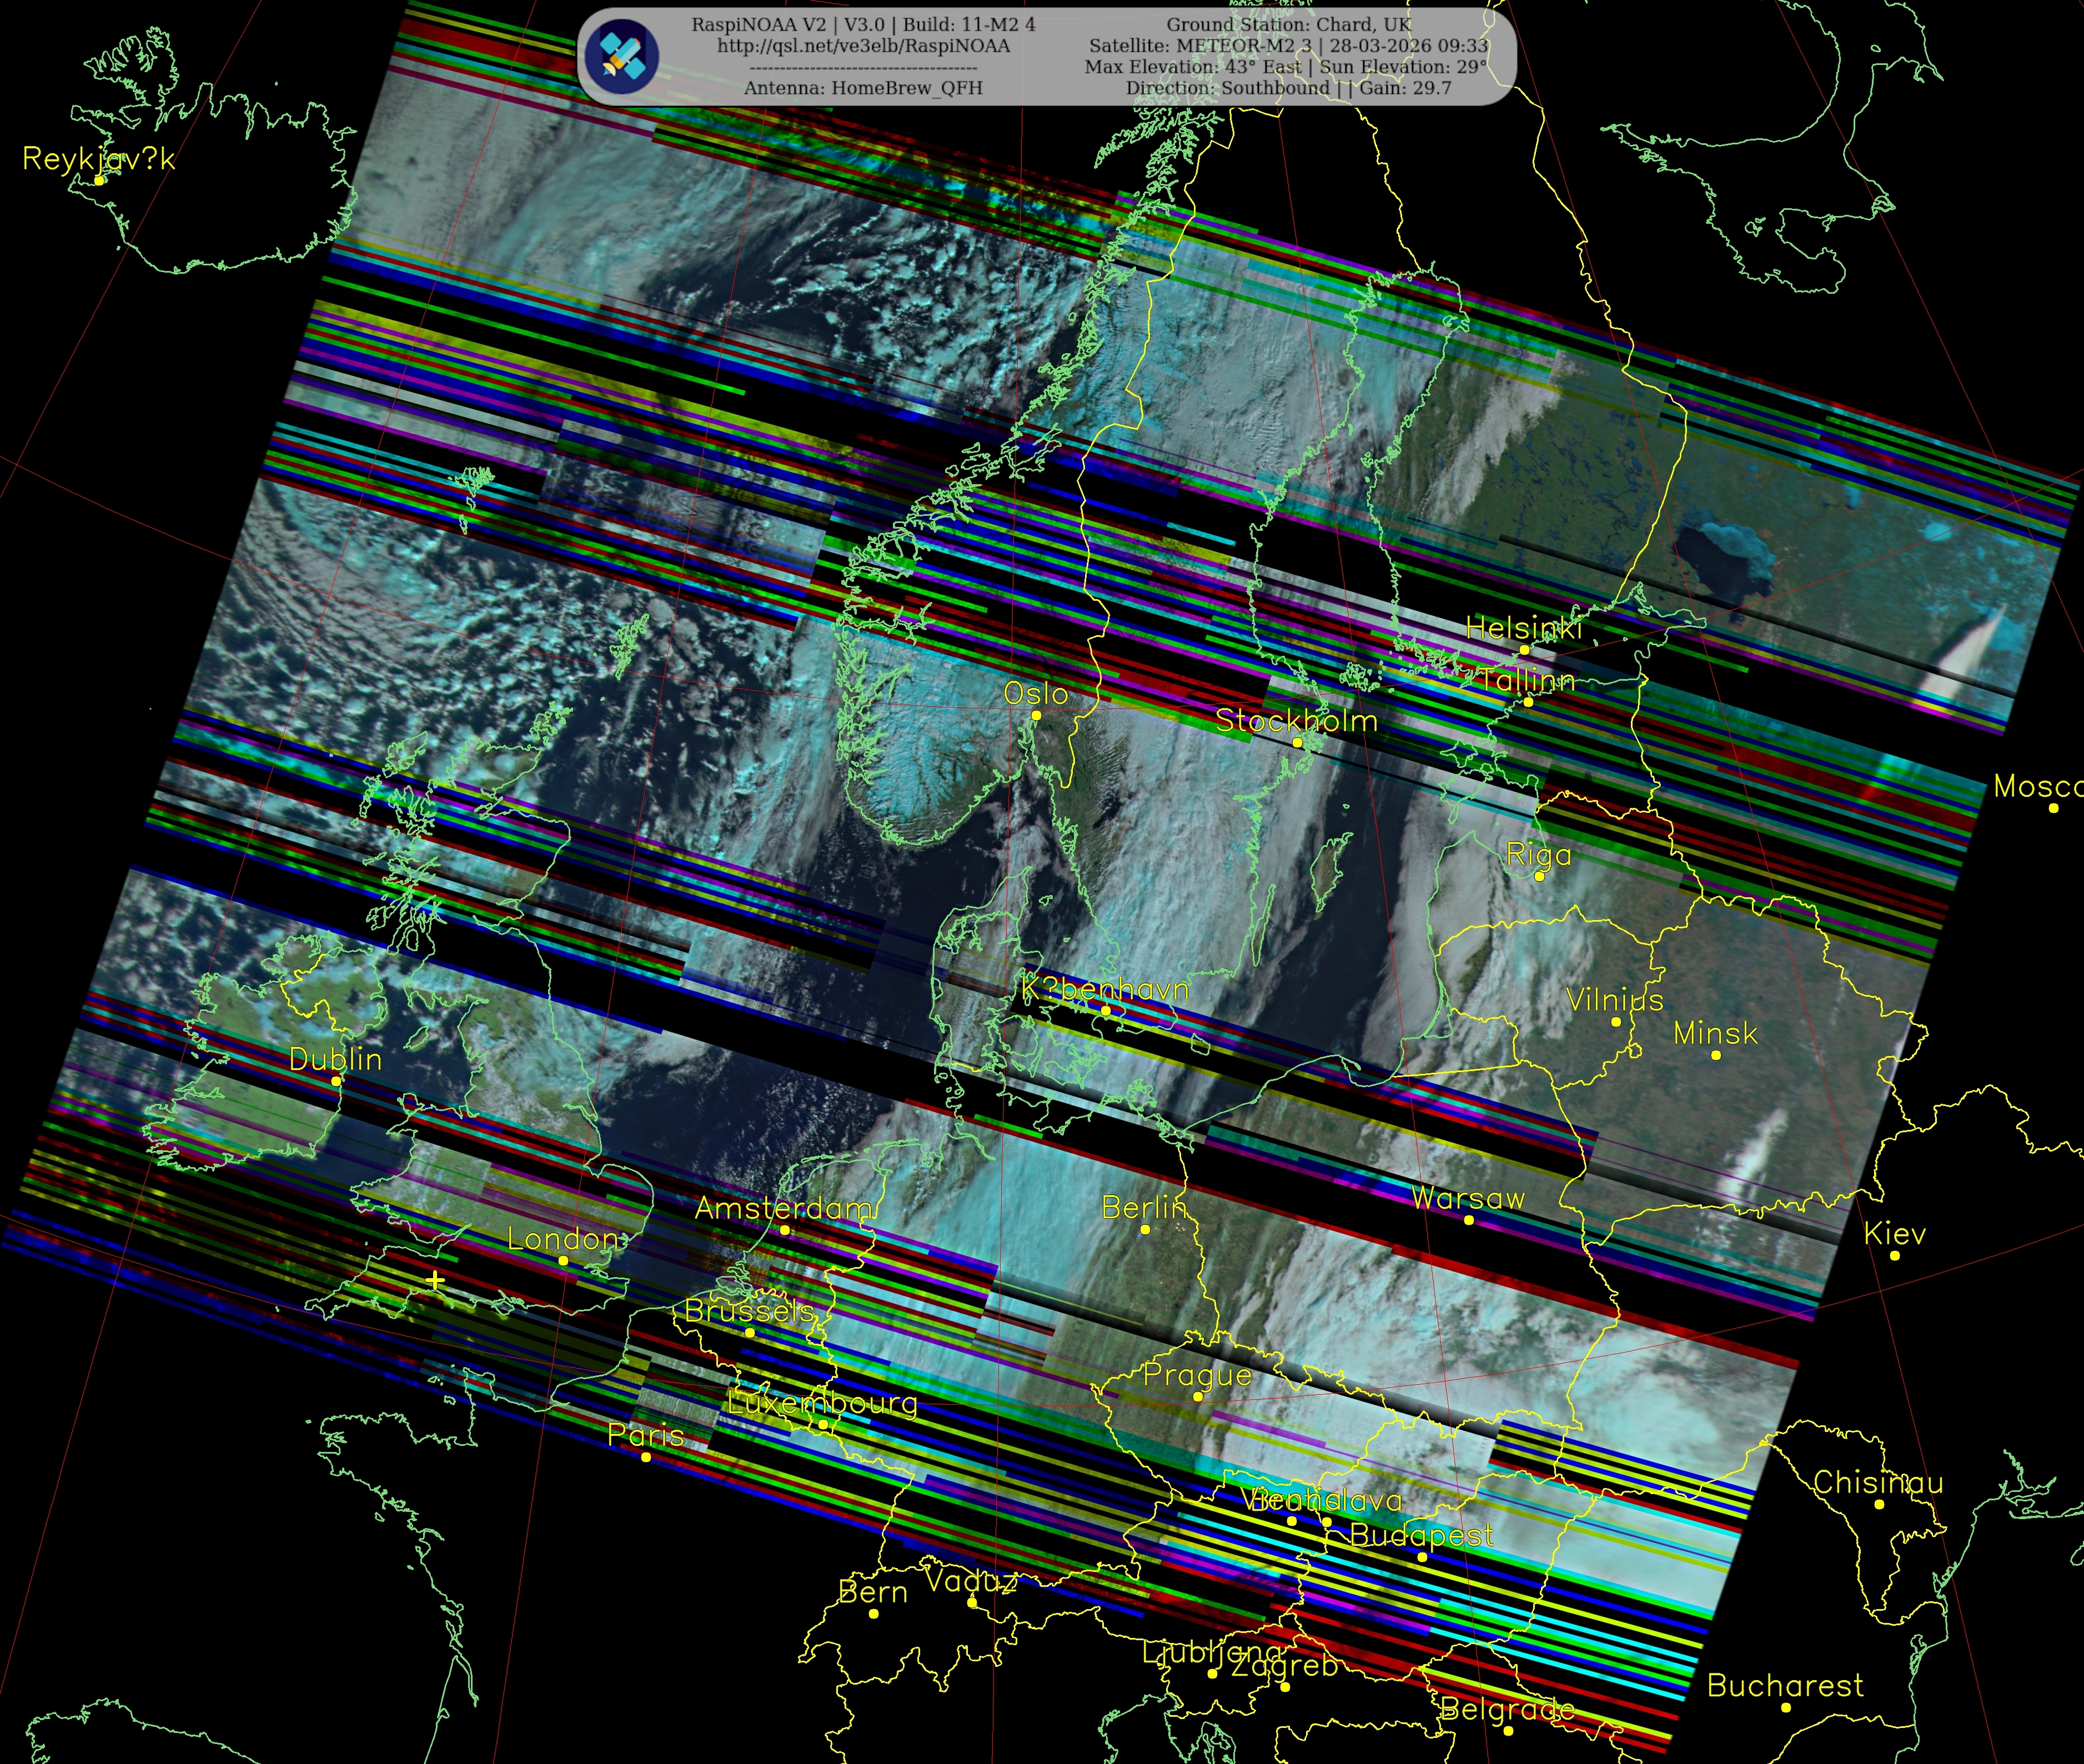The image size is (2084, 1764).
Task: Click the Minsk city label
Action: (x=1715, y=1033)
